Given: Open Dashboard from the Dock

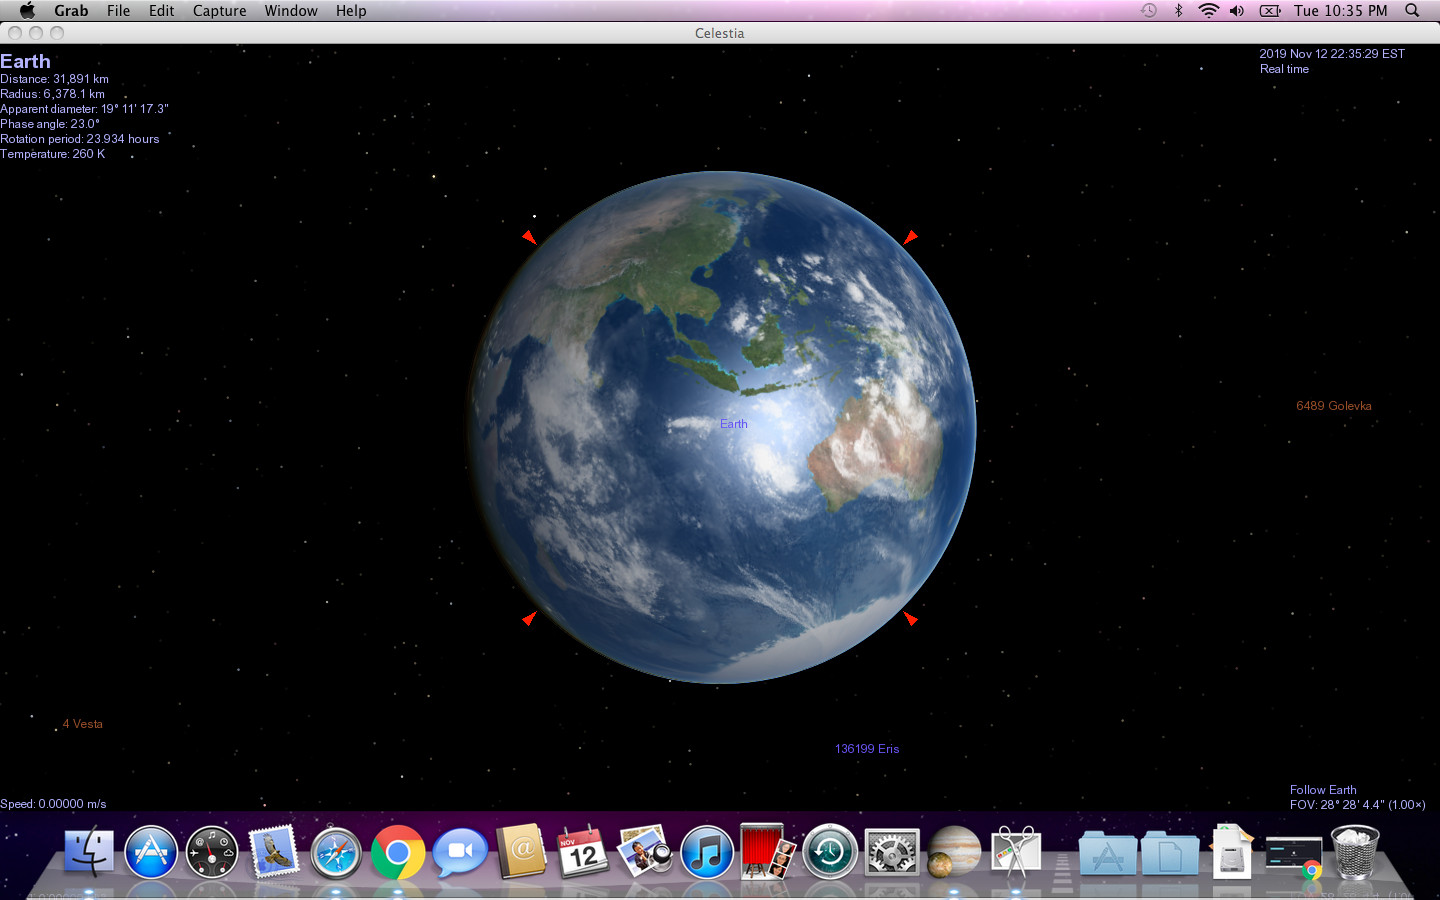Looking at the screenshot, I should [x=212, y=853].
